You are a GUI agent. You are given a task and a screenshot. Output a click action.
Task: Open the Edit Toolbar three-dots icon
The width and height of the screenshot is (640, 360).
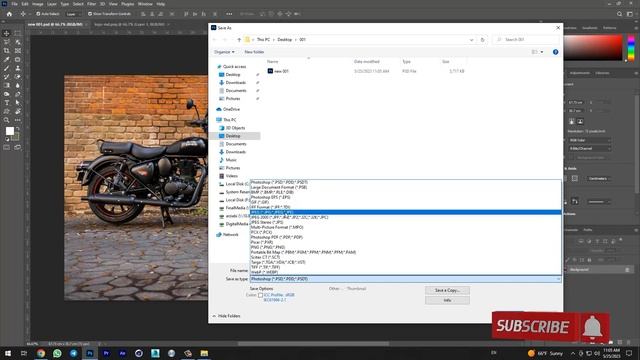(x=18, y=120)
